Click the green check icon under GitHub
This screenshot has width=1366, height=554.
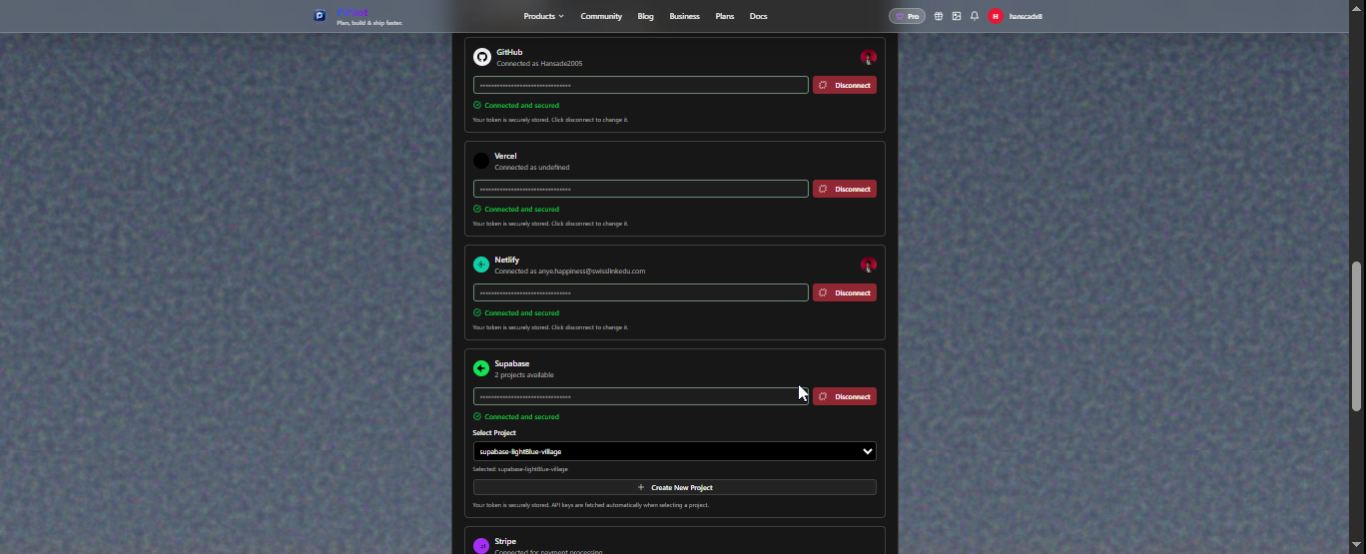click(x=477, y=105)
